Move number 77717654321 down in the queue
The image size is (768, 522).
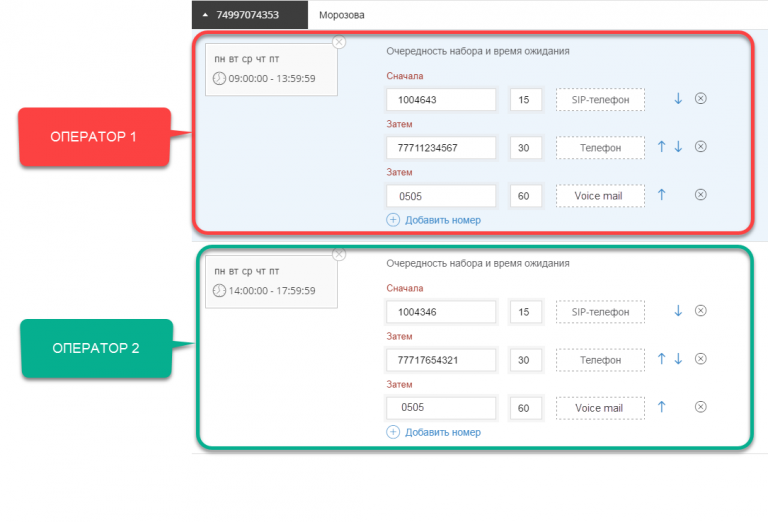[x=678, y=359]
